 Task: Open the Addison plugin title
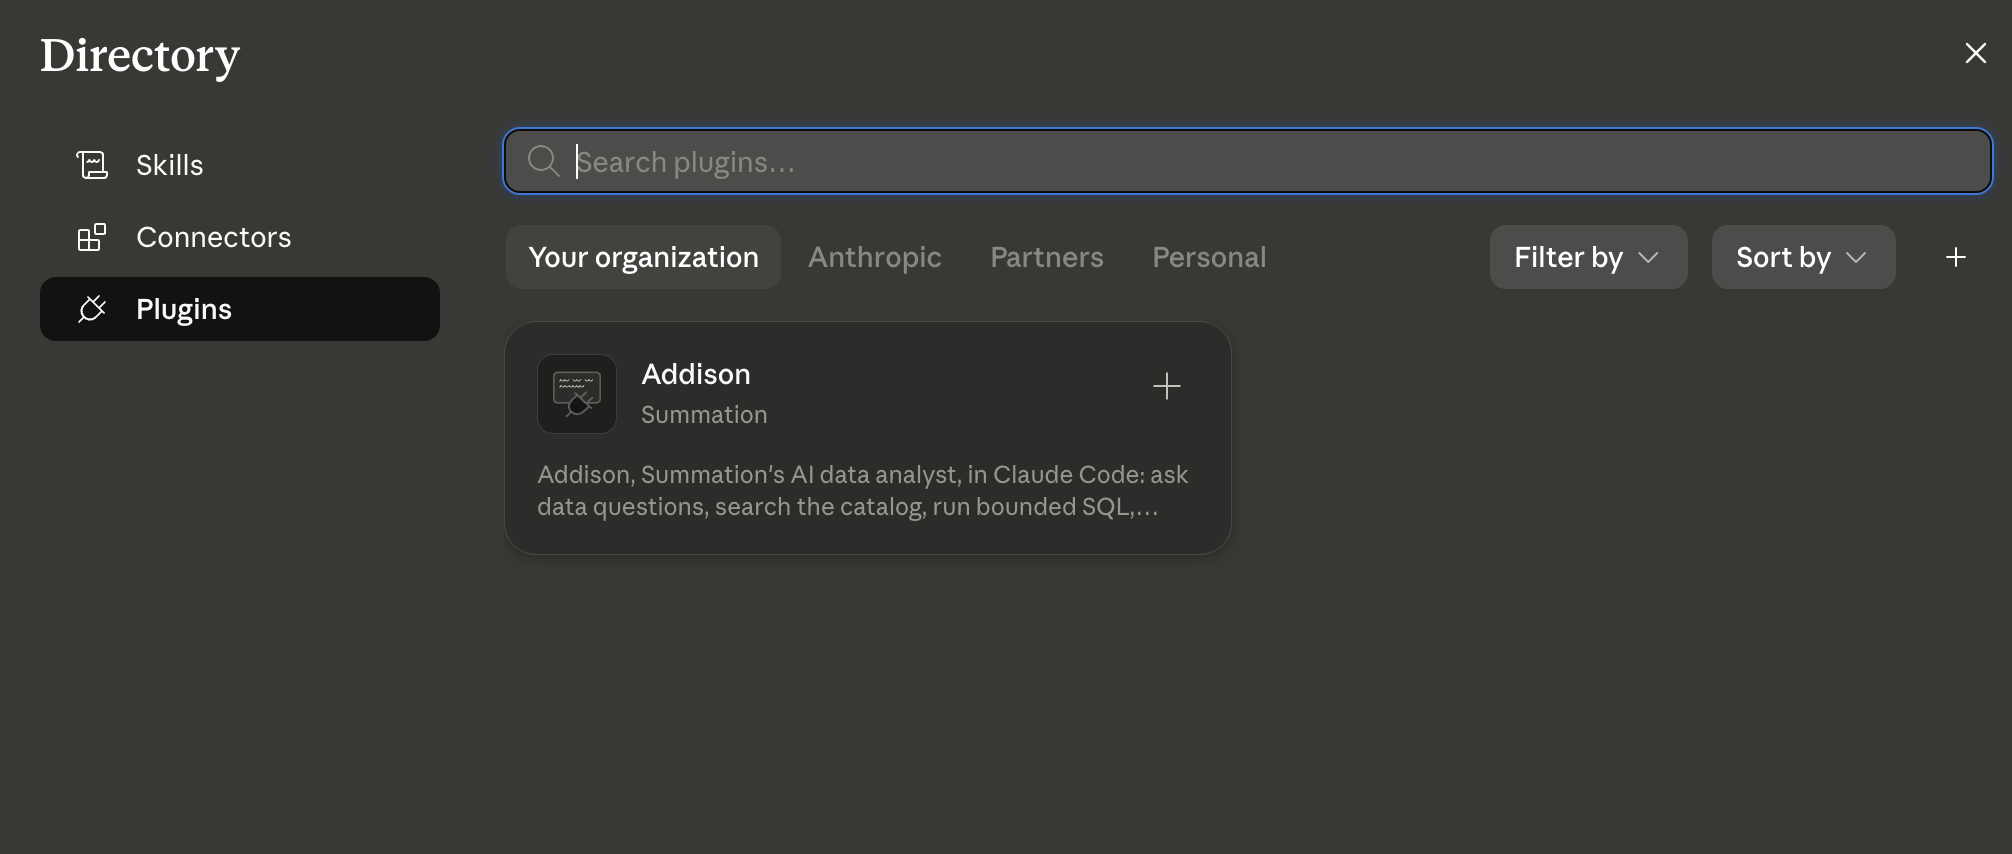pyautogui.click(x=696, y=374)
